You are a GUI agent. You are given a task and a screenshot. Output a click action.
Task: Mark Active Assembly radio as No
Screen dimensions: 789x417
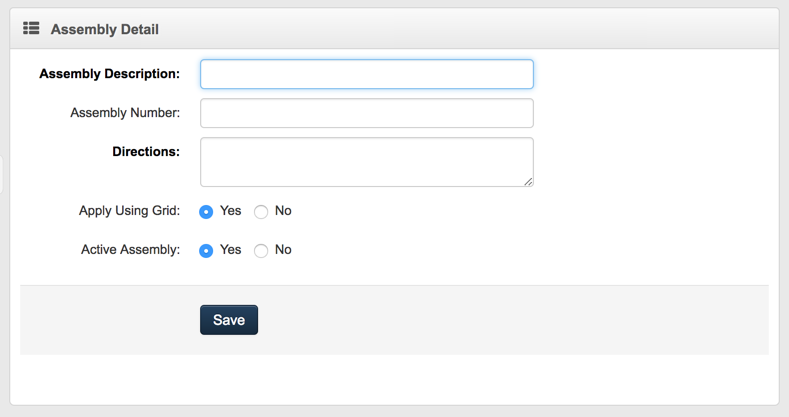point(261,251)
